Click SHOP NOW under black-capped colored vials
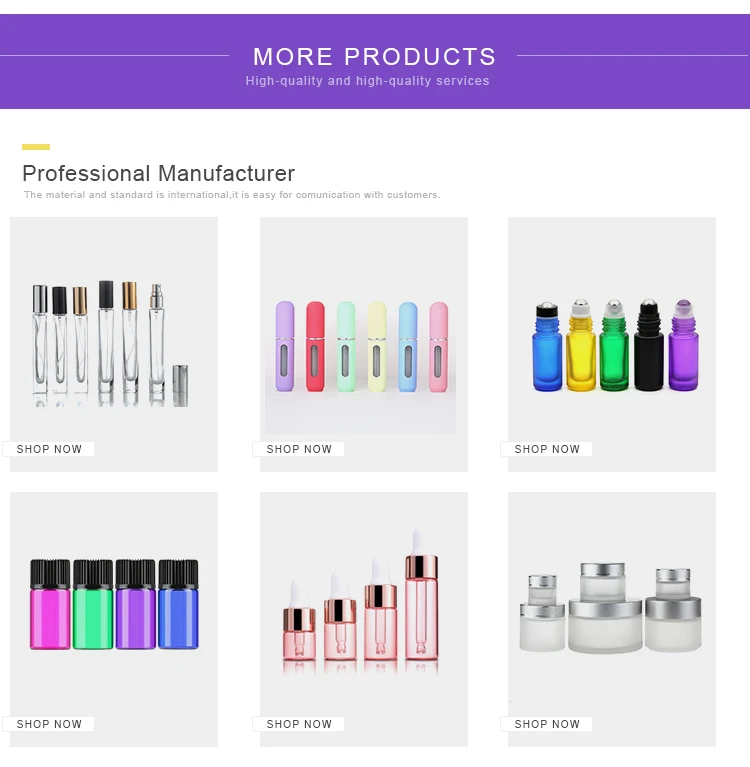The image size is (750, 767). point(48,724)
